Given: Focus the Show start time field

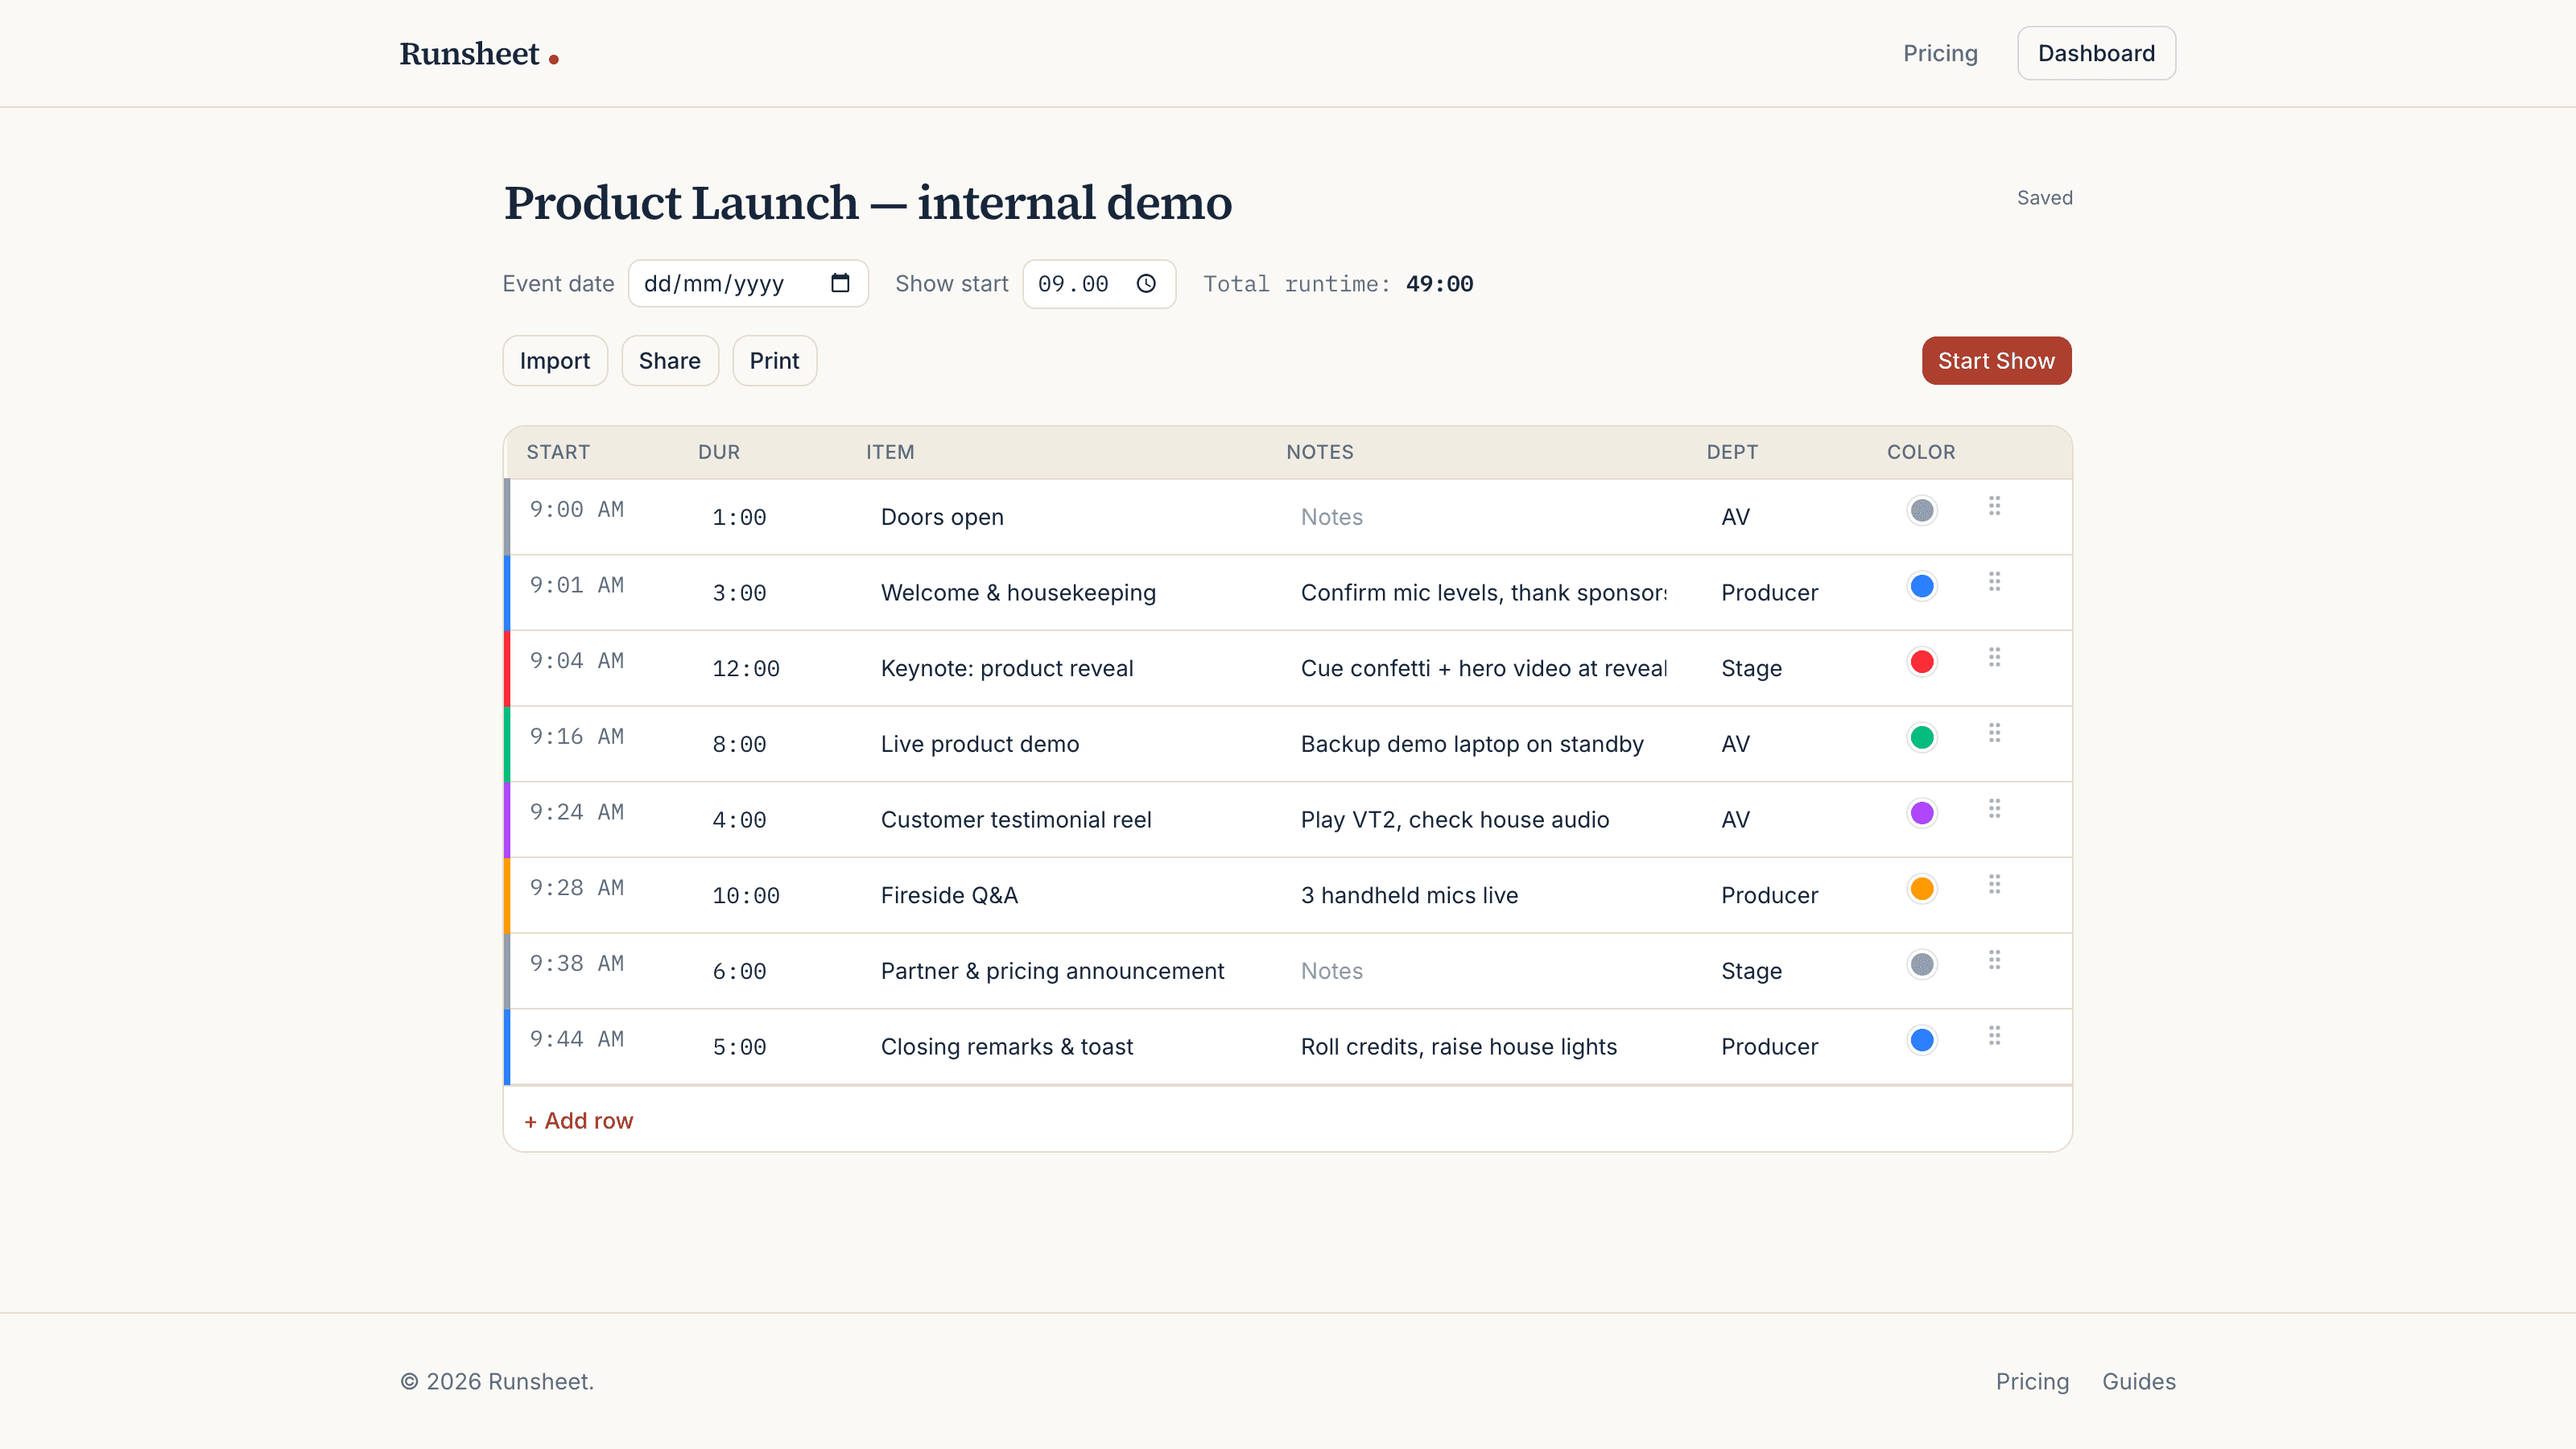Looking at the screenshot, I should [x=1099, y=284].
